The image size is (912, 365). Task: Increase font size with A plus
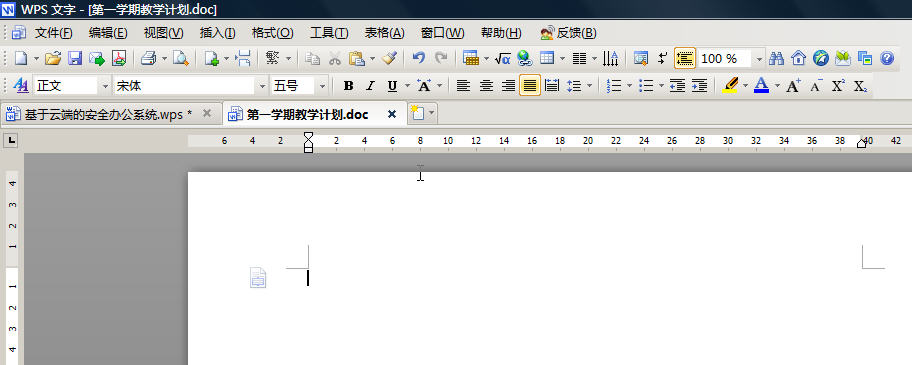793,86
